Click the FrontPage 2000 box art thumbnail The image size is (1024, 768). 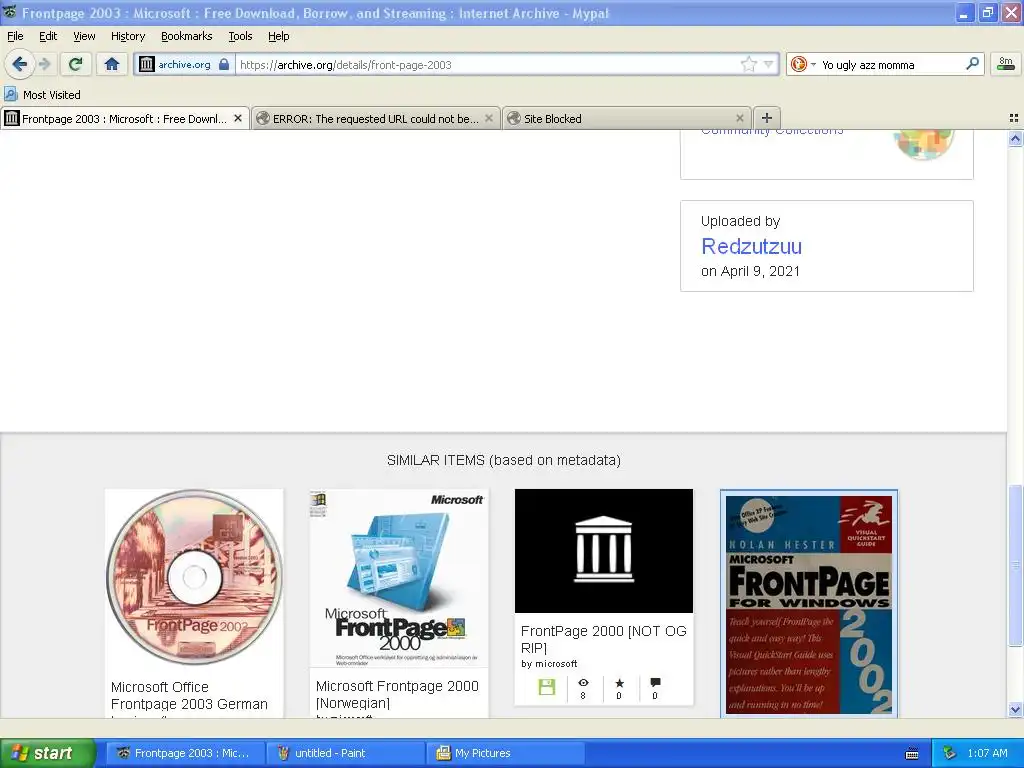point(399,579)
